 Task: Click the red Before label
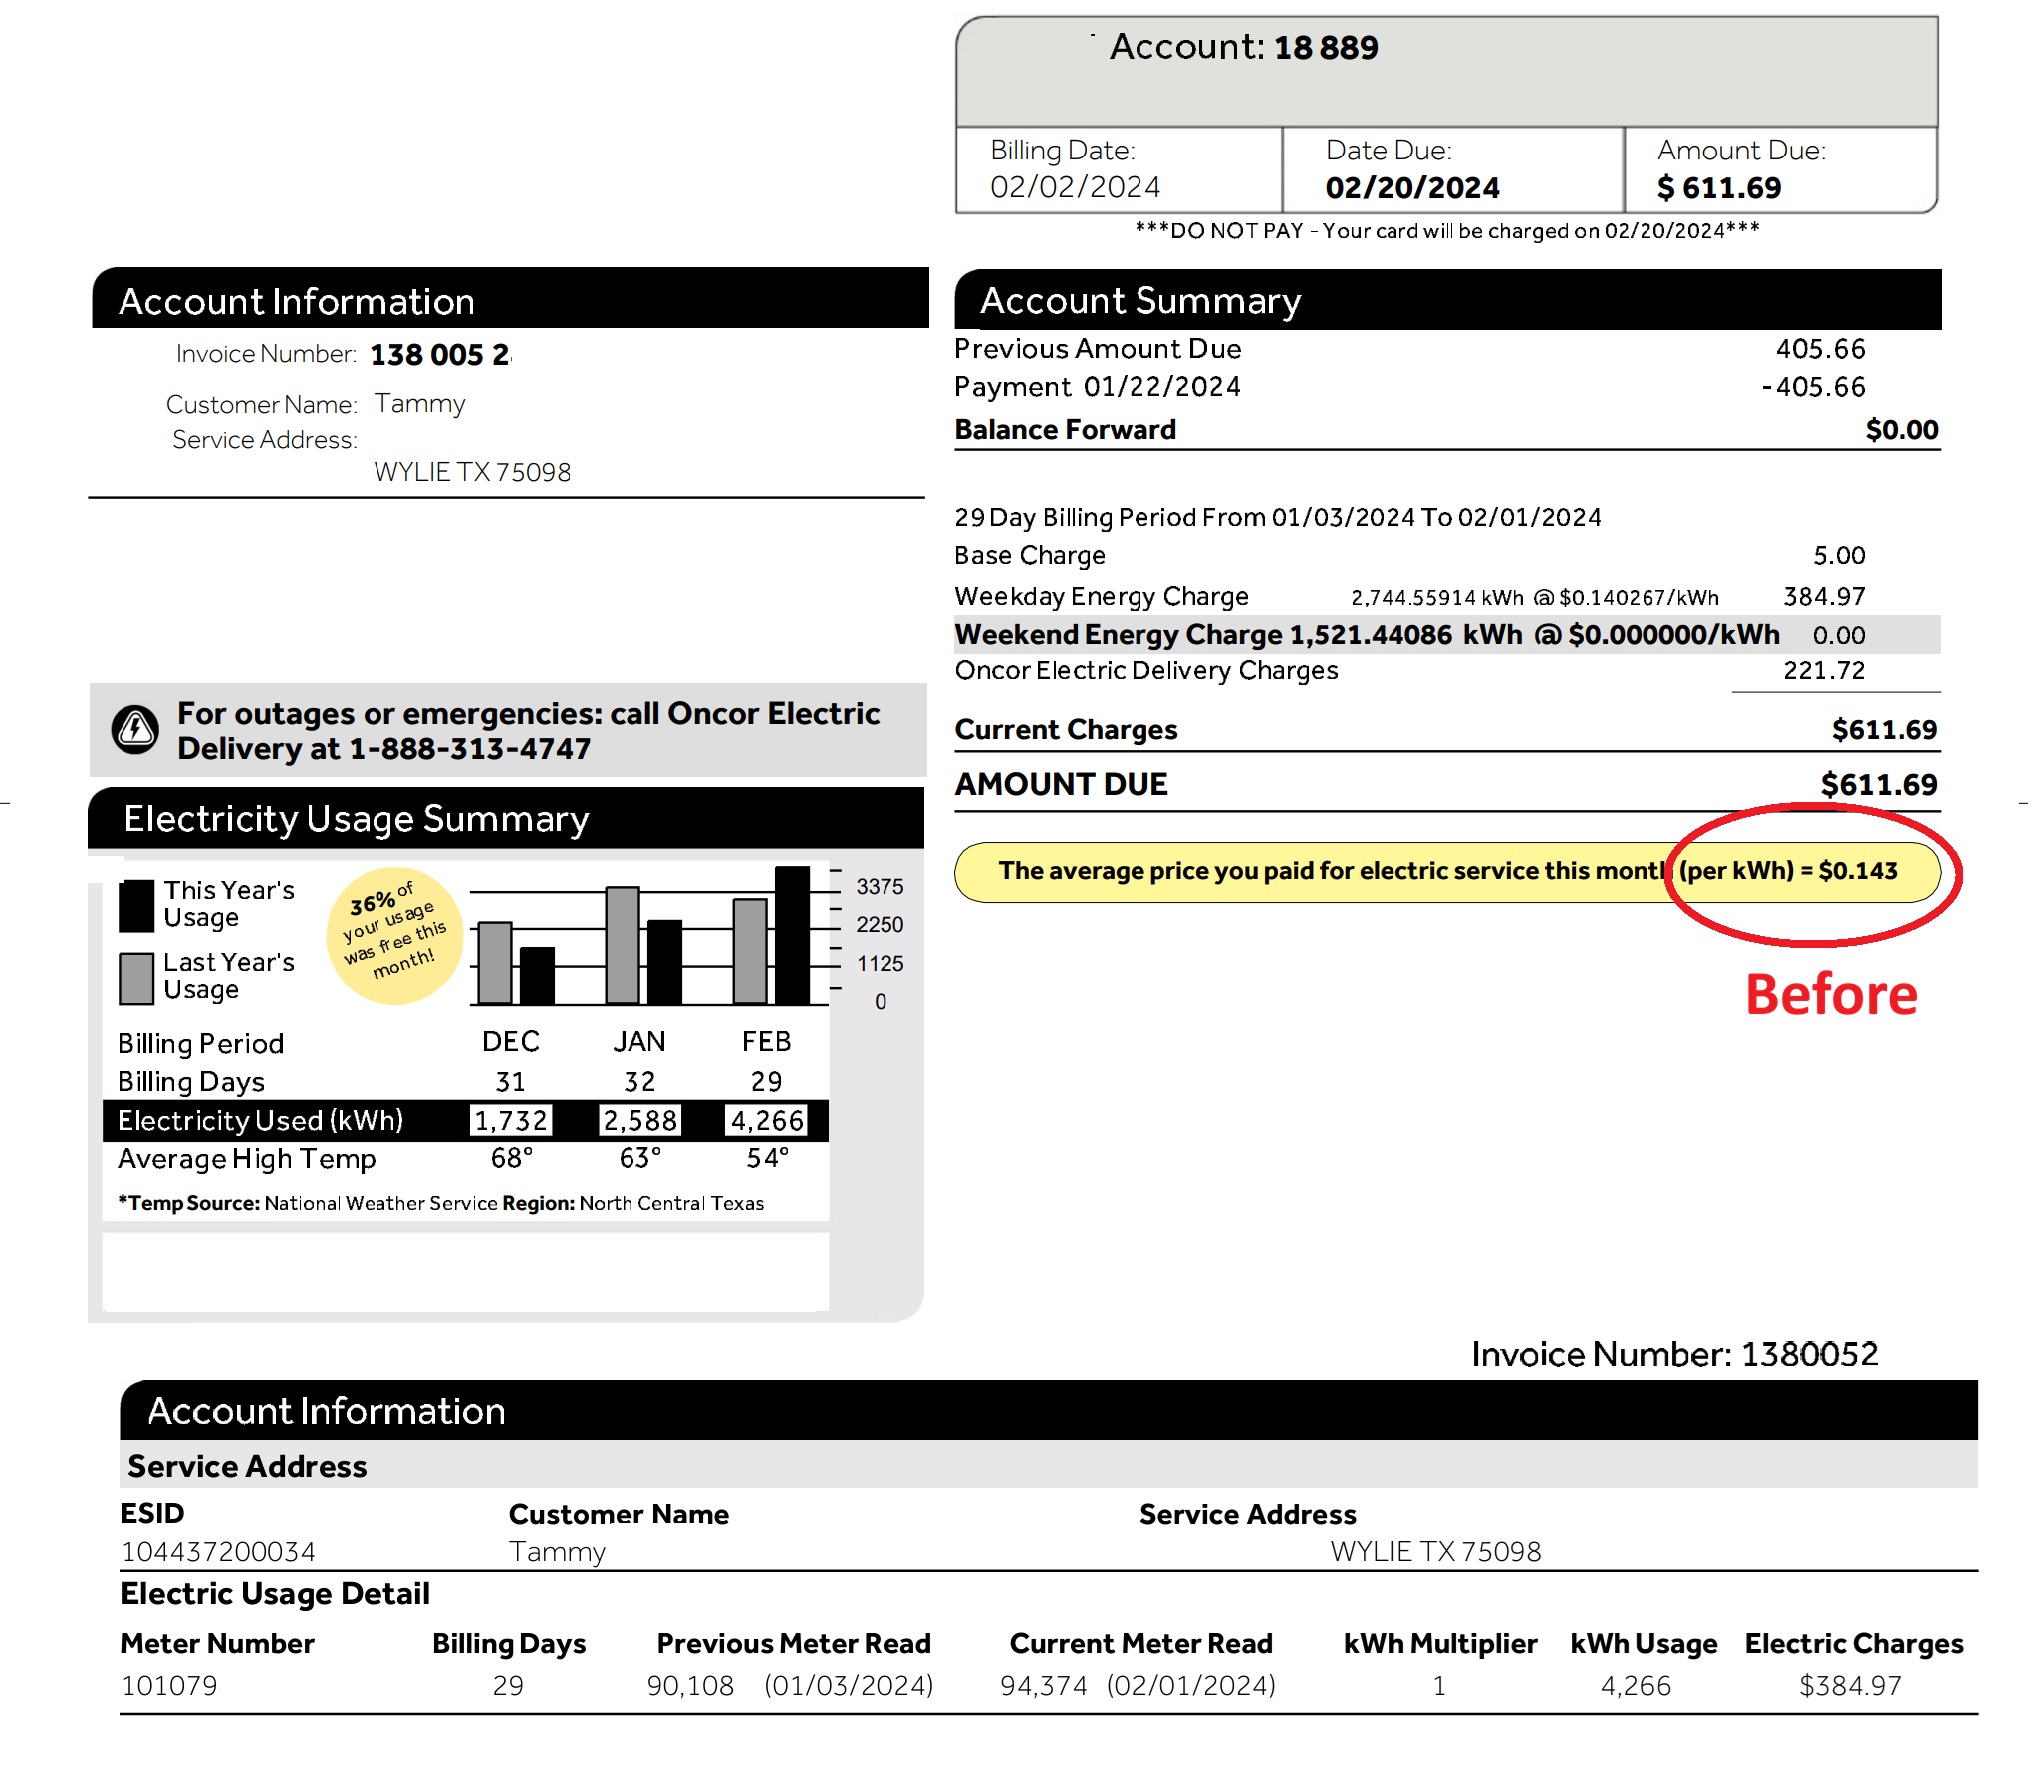1831,995
